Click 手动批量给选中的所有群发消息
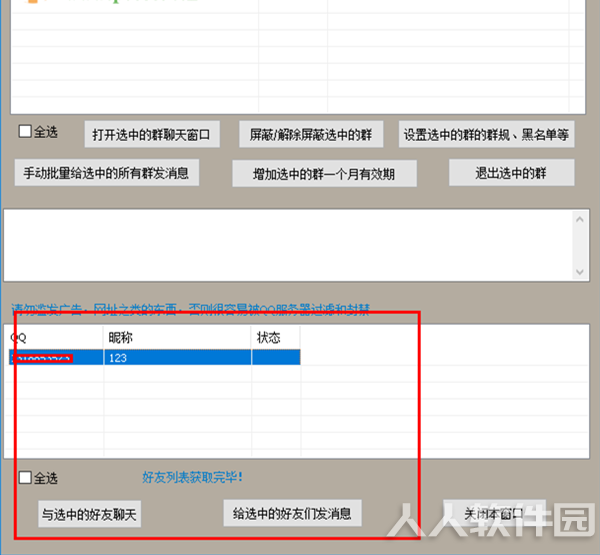Image resolution: width=600 pixels, height=555 pixels. (x=107, y=173)
